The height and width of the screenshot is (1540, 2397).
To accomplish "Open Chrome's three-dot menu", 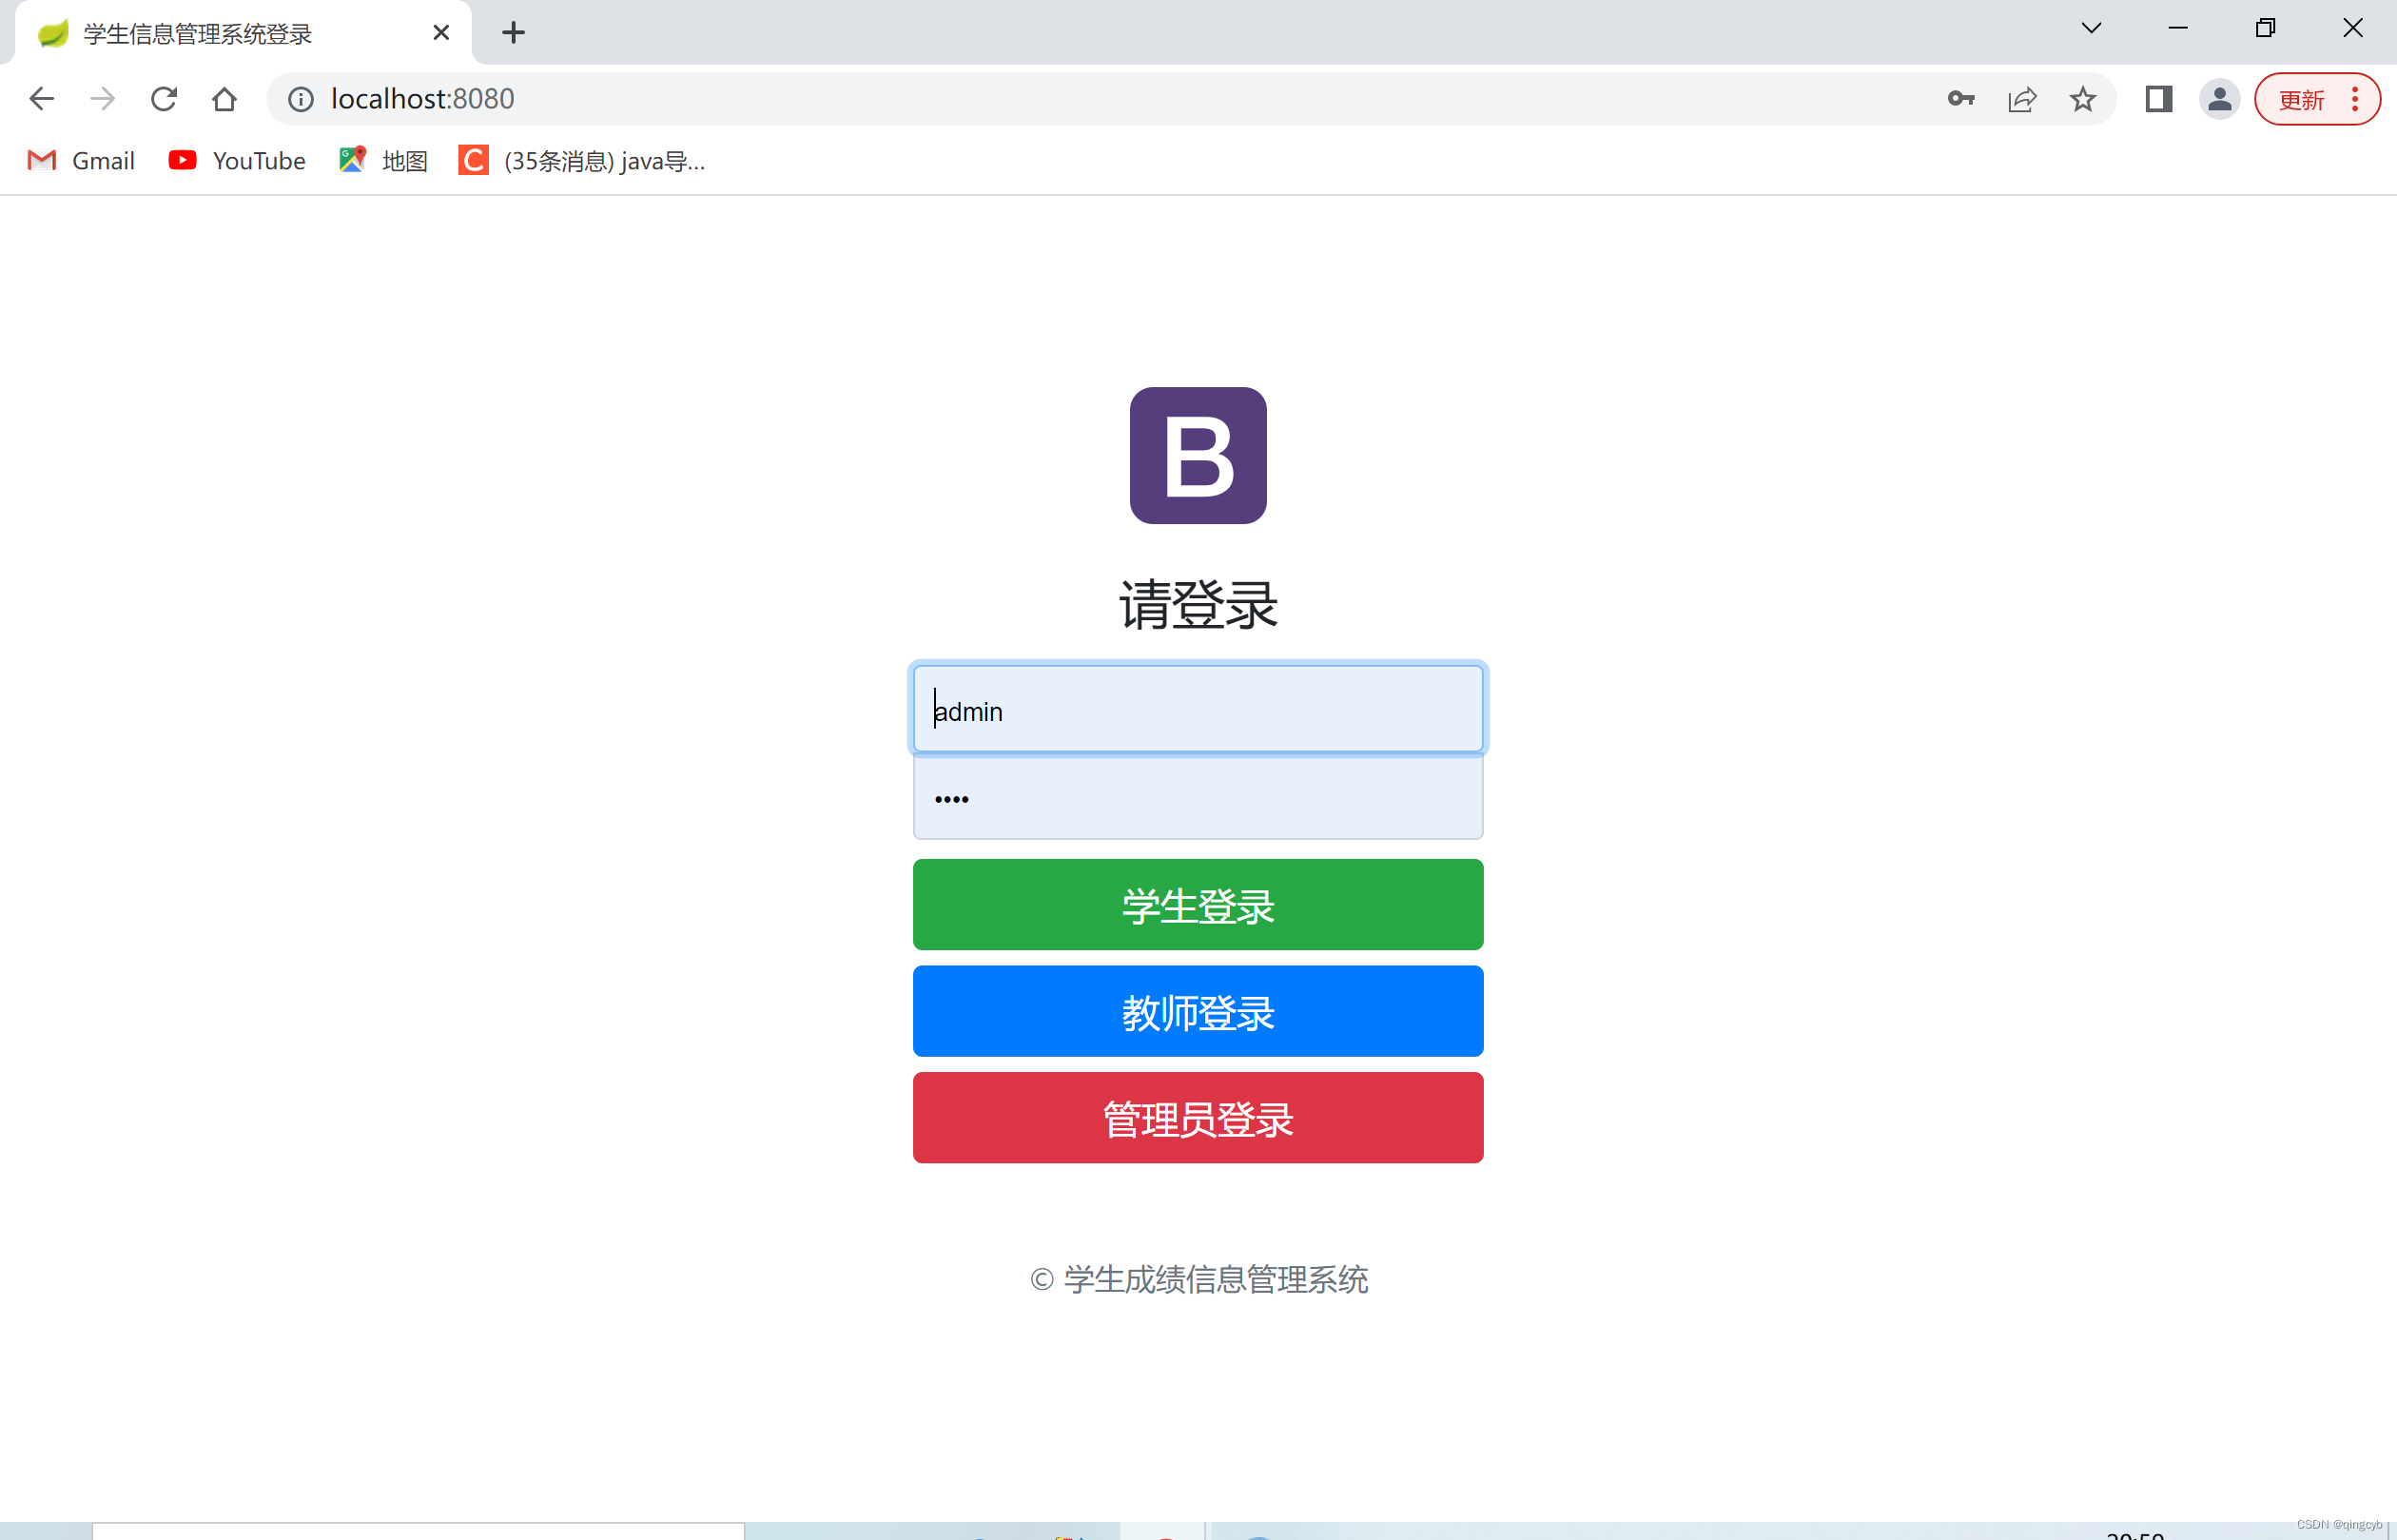I will tap(2355, 99).
